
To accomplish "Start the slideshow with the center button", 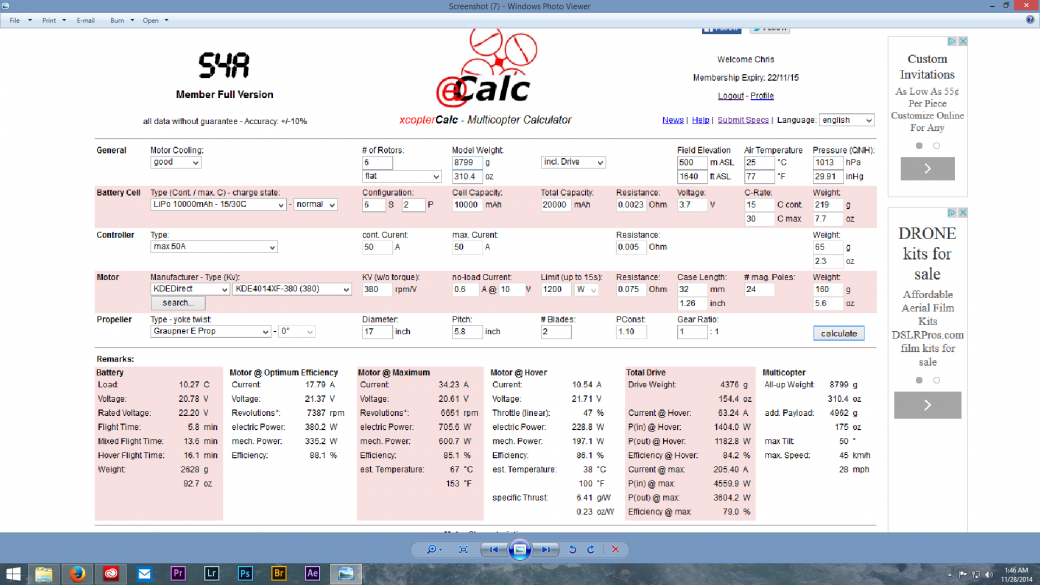I will coord(520,549).
